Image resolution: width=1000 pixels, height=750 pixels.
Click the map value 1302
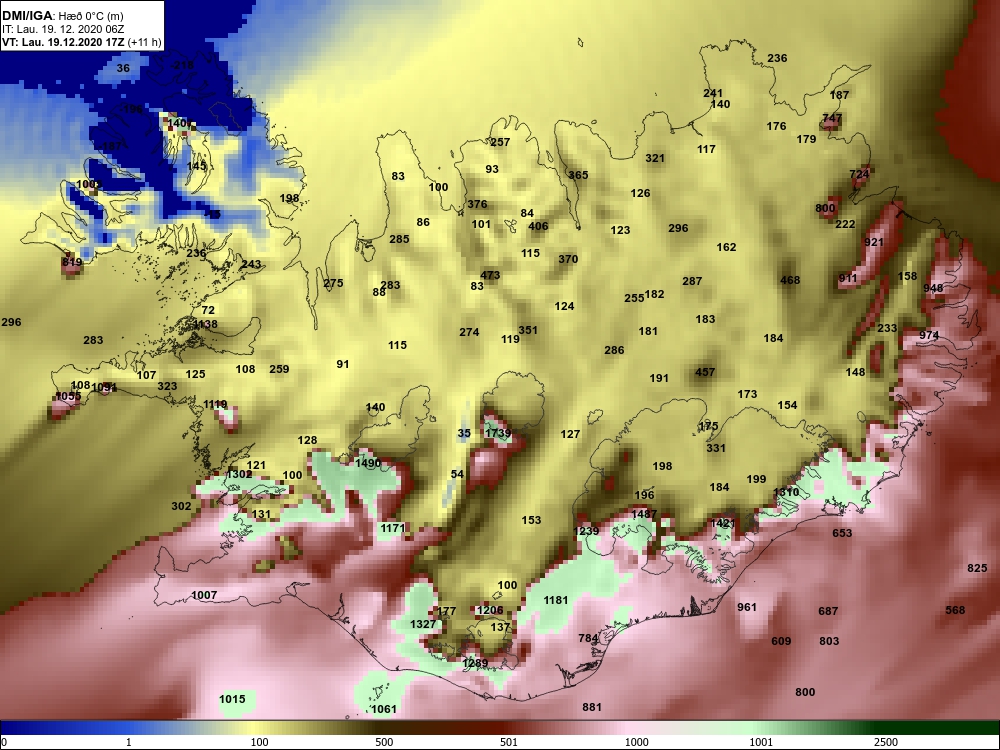click(x=239, y=474)
